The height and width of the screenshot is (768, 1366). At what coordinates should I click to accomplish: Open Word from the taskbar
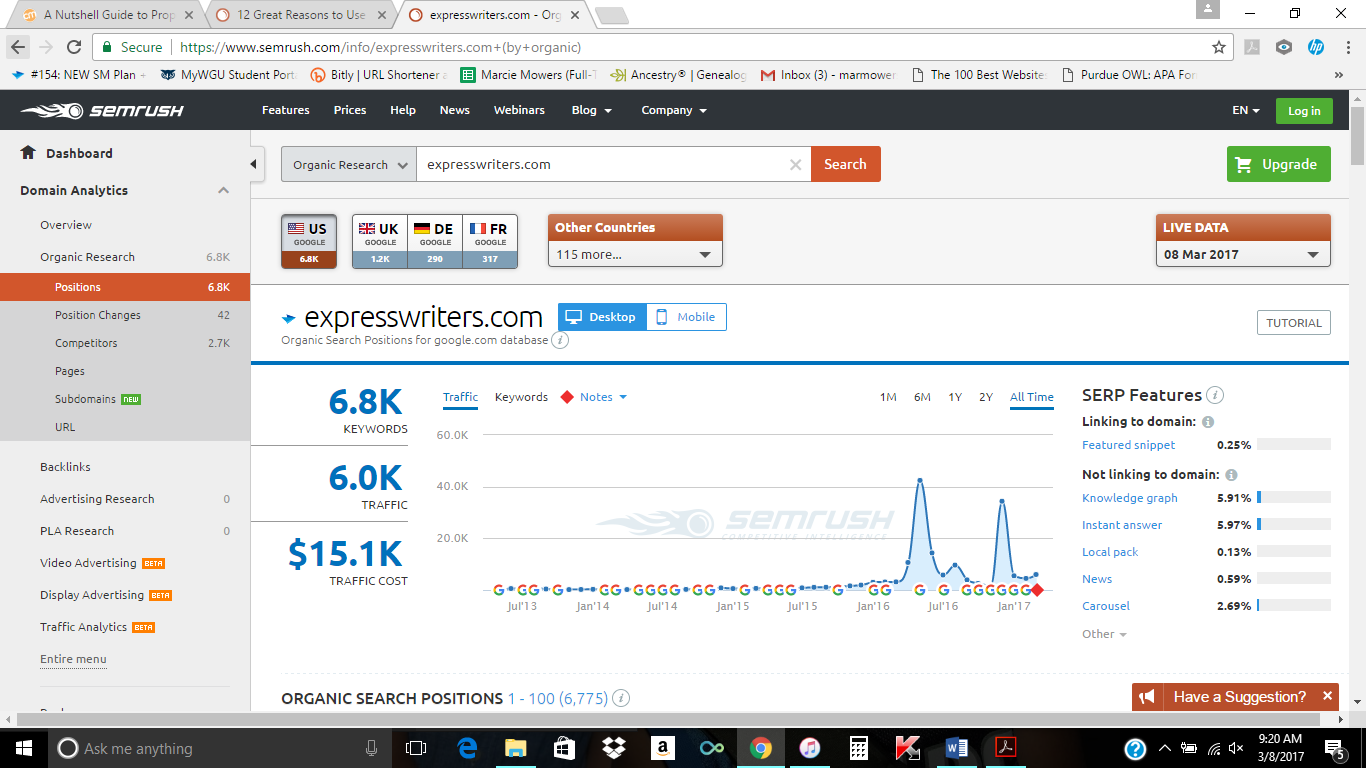[956, 748]
